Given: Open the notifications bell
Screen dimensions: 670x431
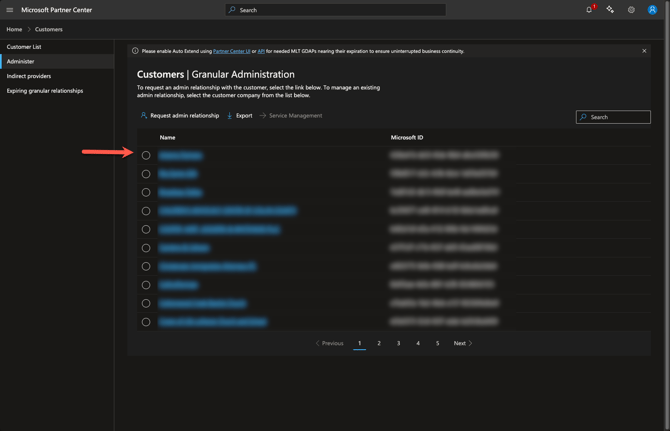Looking at the screenshot, I should (x=589, y=10).
